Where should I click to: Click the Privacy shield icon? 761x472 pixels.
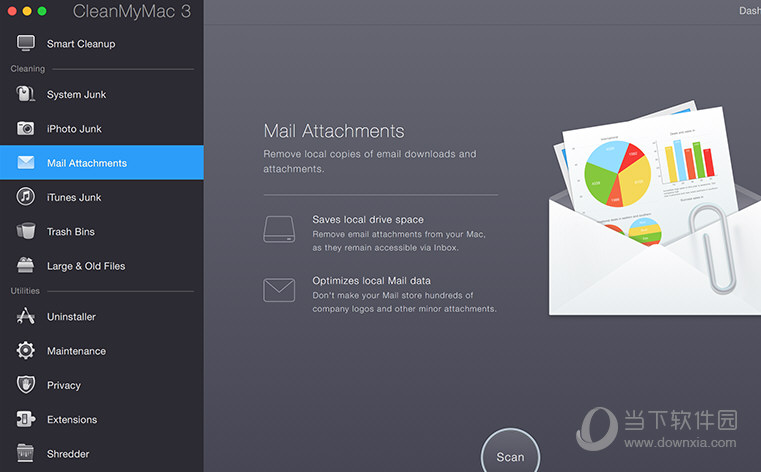click(26, 385)
